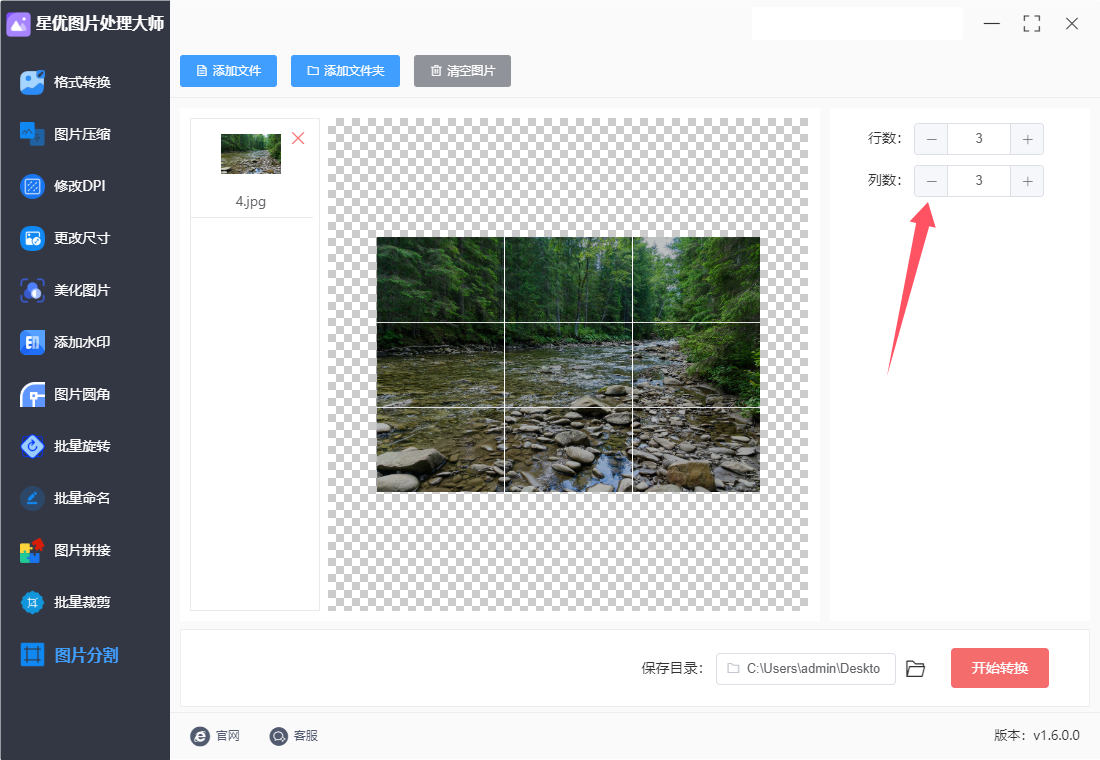Select 批量旋转 batch rotate tool
This screenshot has height=760, width=1100.
click(65, 446)
